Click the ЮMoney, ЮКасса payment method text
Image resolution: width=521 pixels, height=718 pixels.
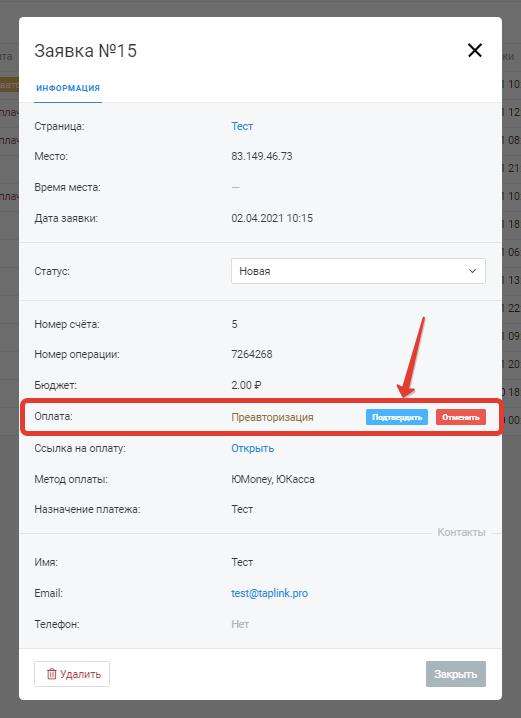click(273, 479)
